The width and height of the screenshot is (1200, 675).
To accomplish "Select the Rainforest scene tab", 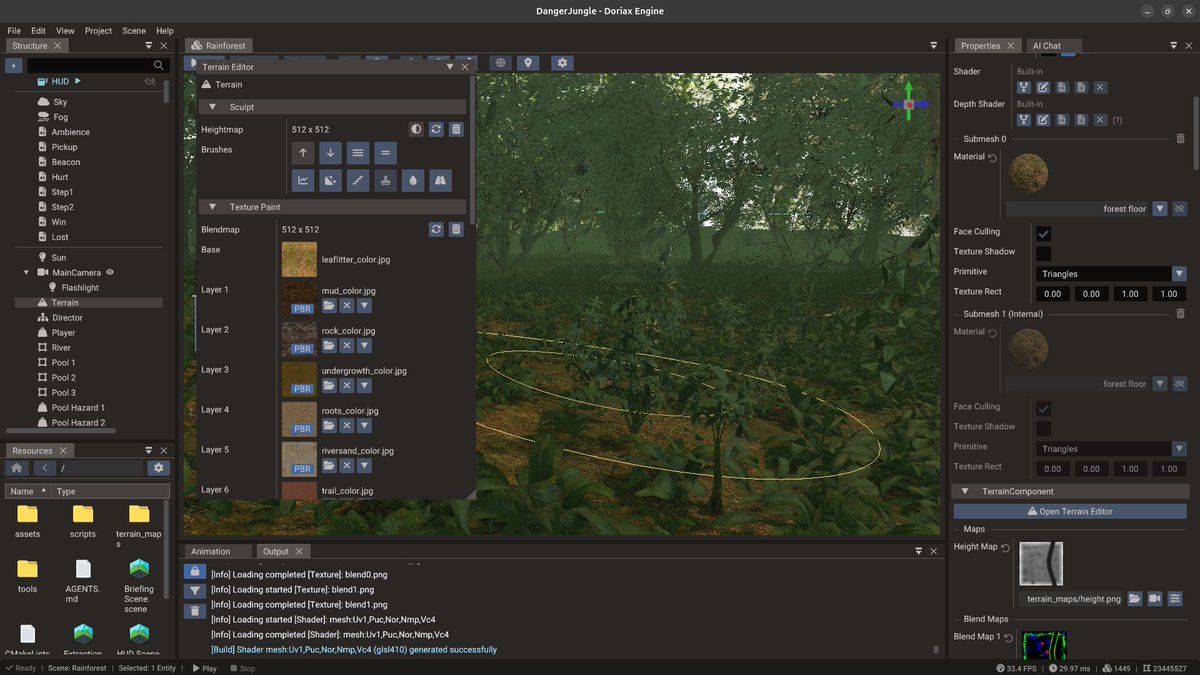I will (219, 45).
